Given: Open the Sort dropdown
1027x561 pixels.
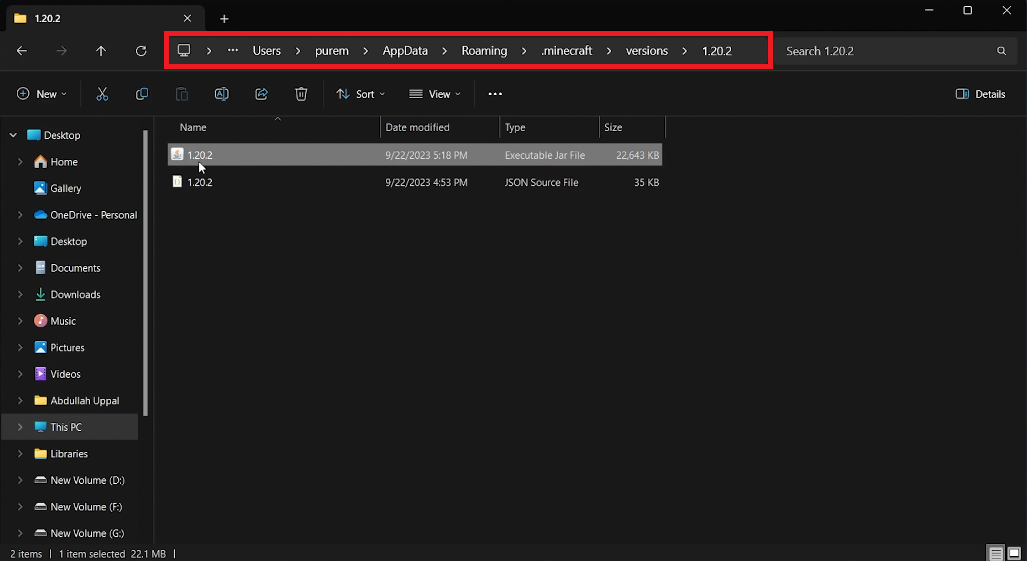Looking at the screenshot, I should point(361,94).
